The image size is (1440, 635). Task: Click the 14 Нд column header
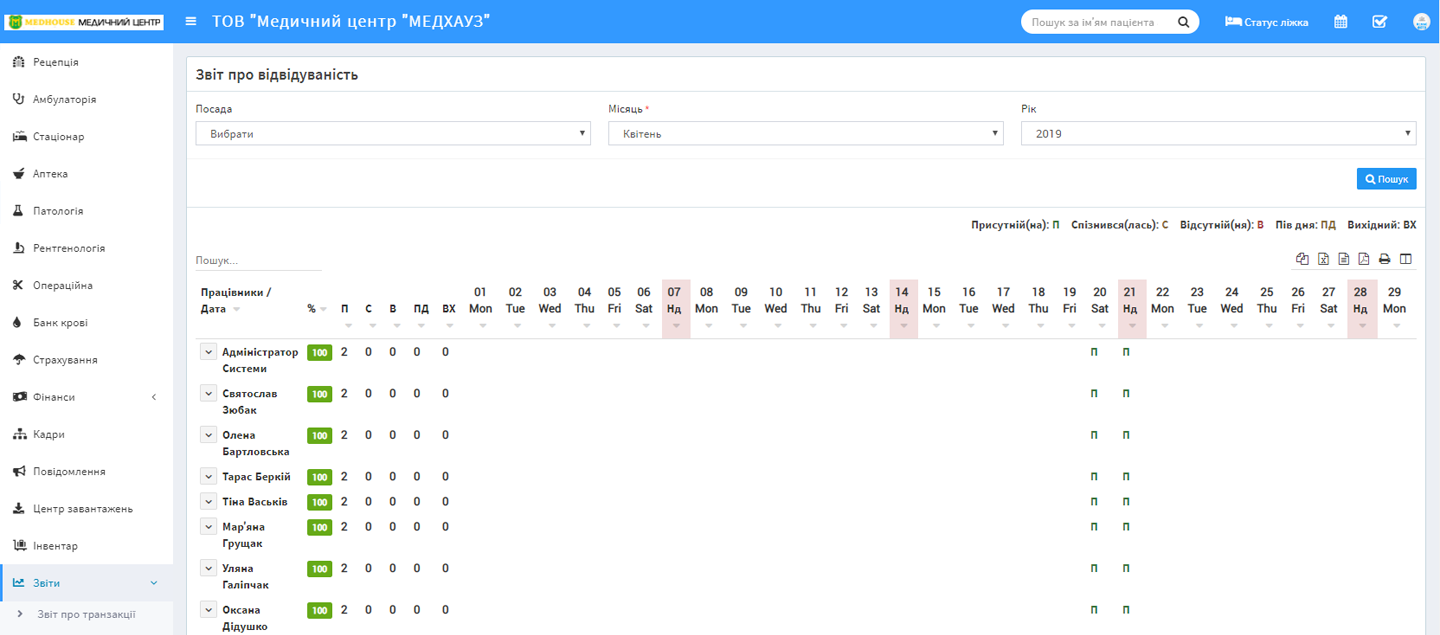pos(903,307)
